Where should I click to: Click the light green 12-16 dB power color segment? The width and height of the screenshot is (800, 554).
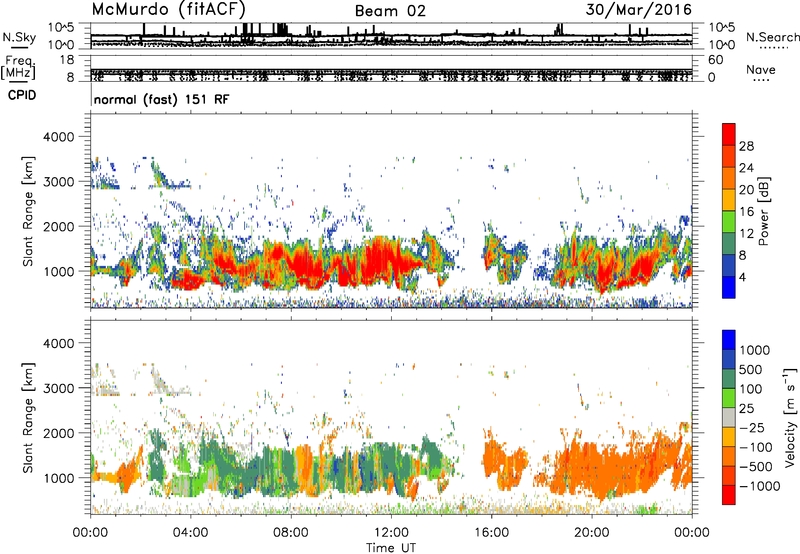coord(729,222)
